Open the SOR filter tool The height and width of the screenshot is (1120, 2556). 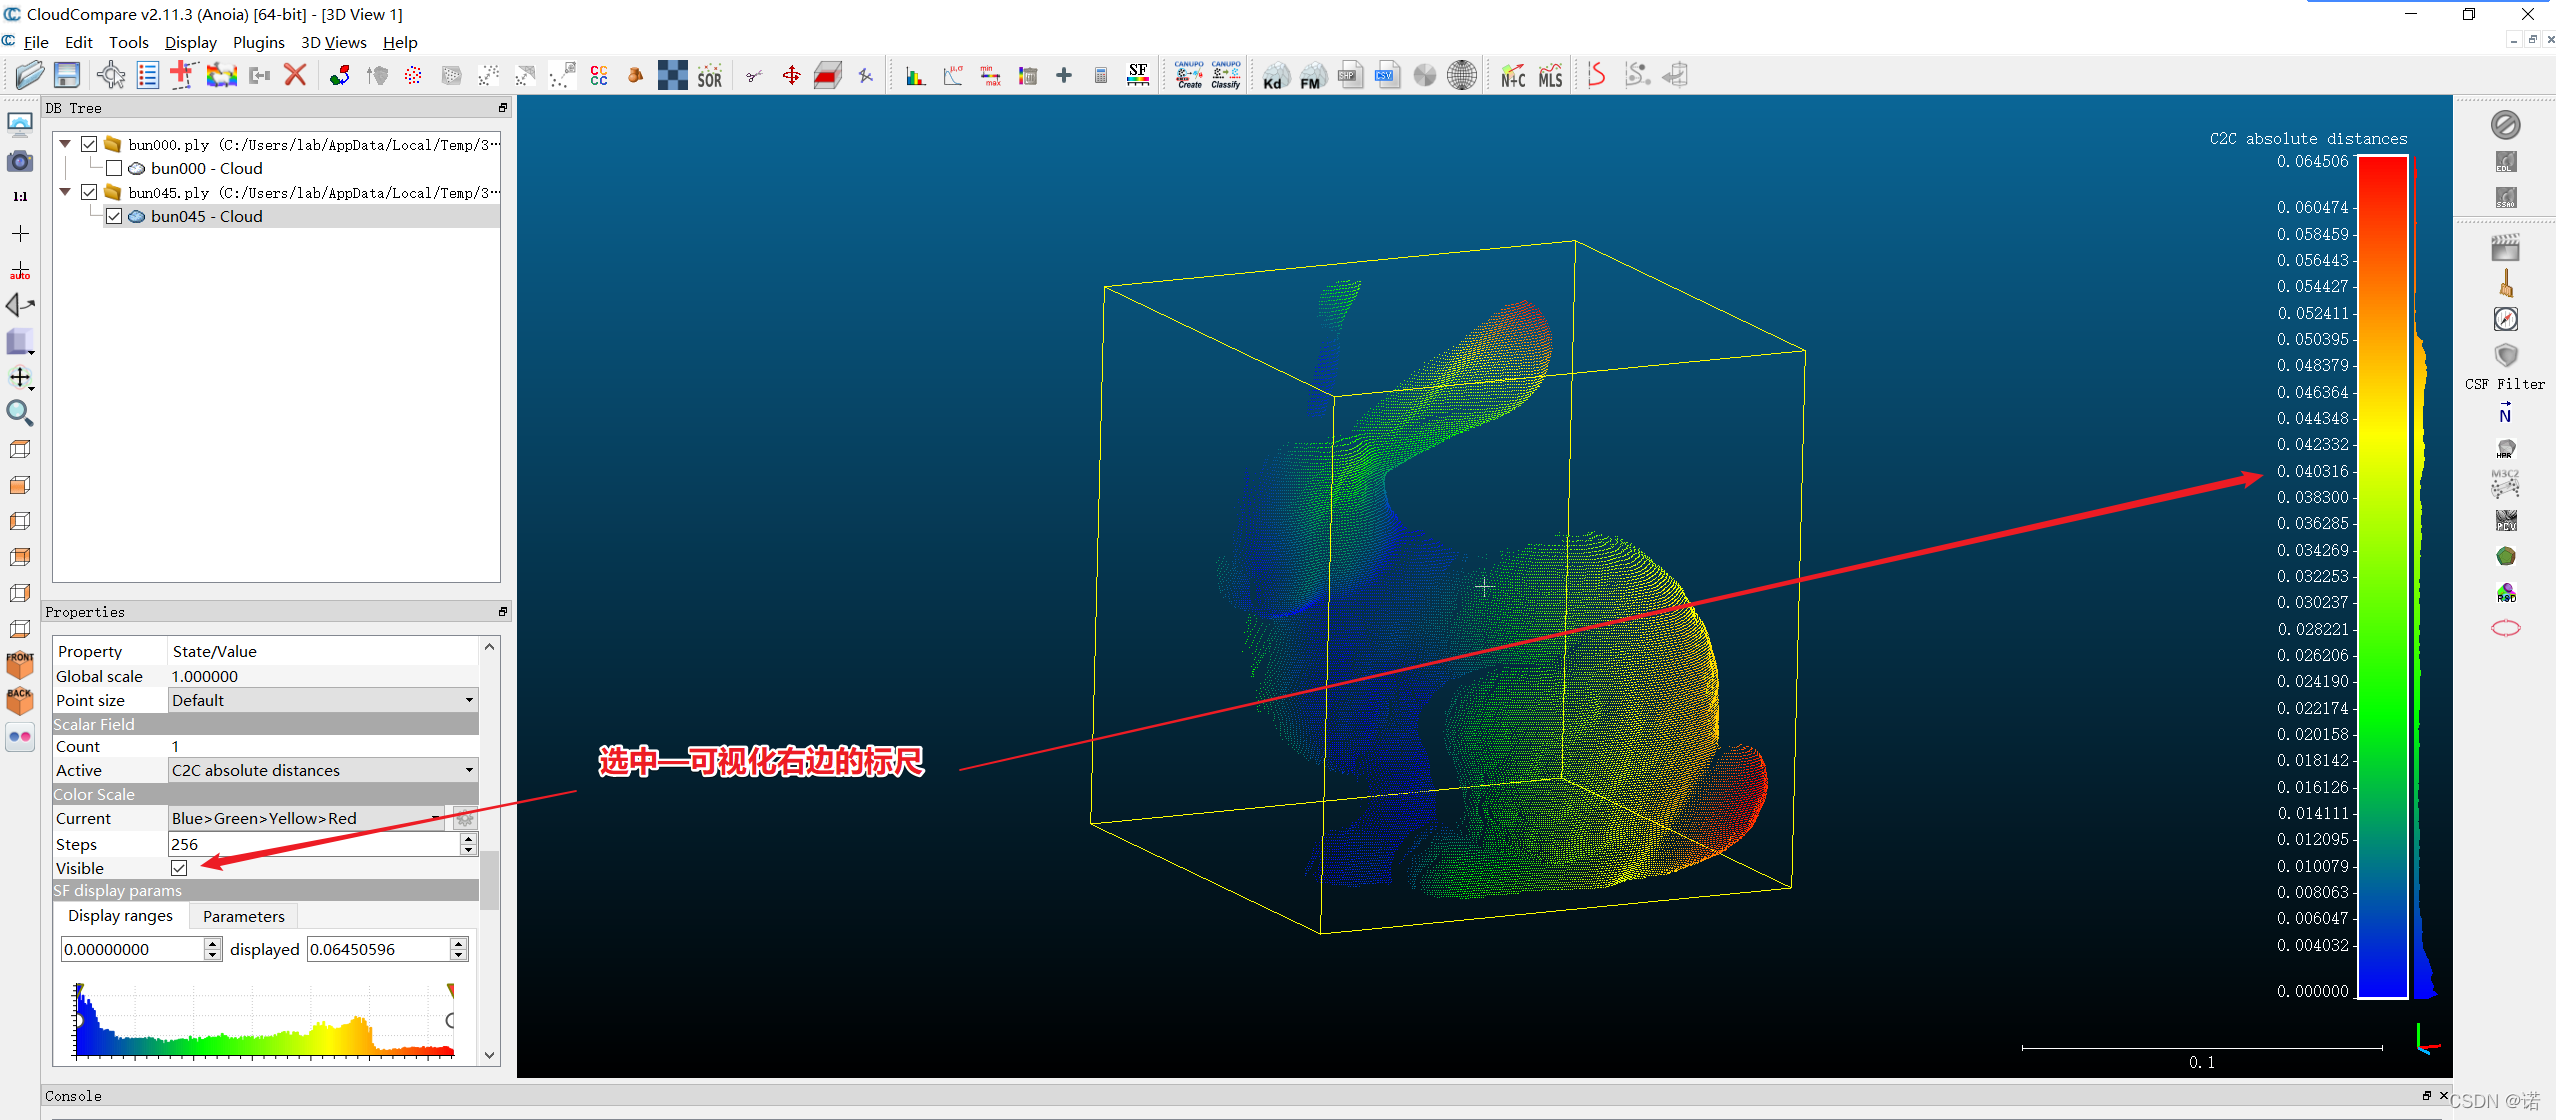pos(709,76)
